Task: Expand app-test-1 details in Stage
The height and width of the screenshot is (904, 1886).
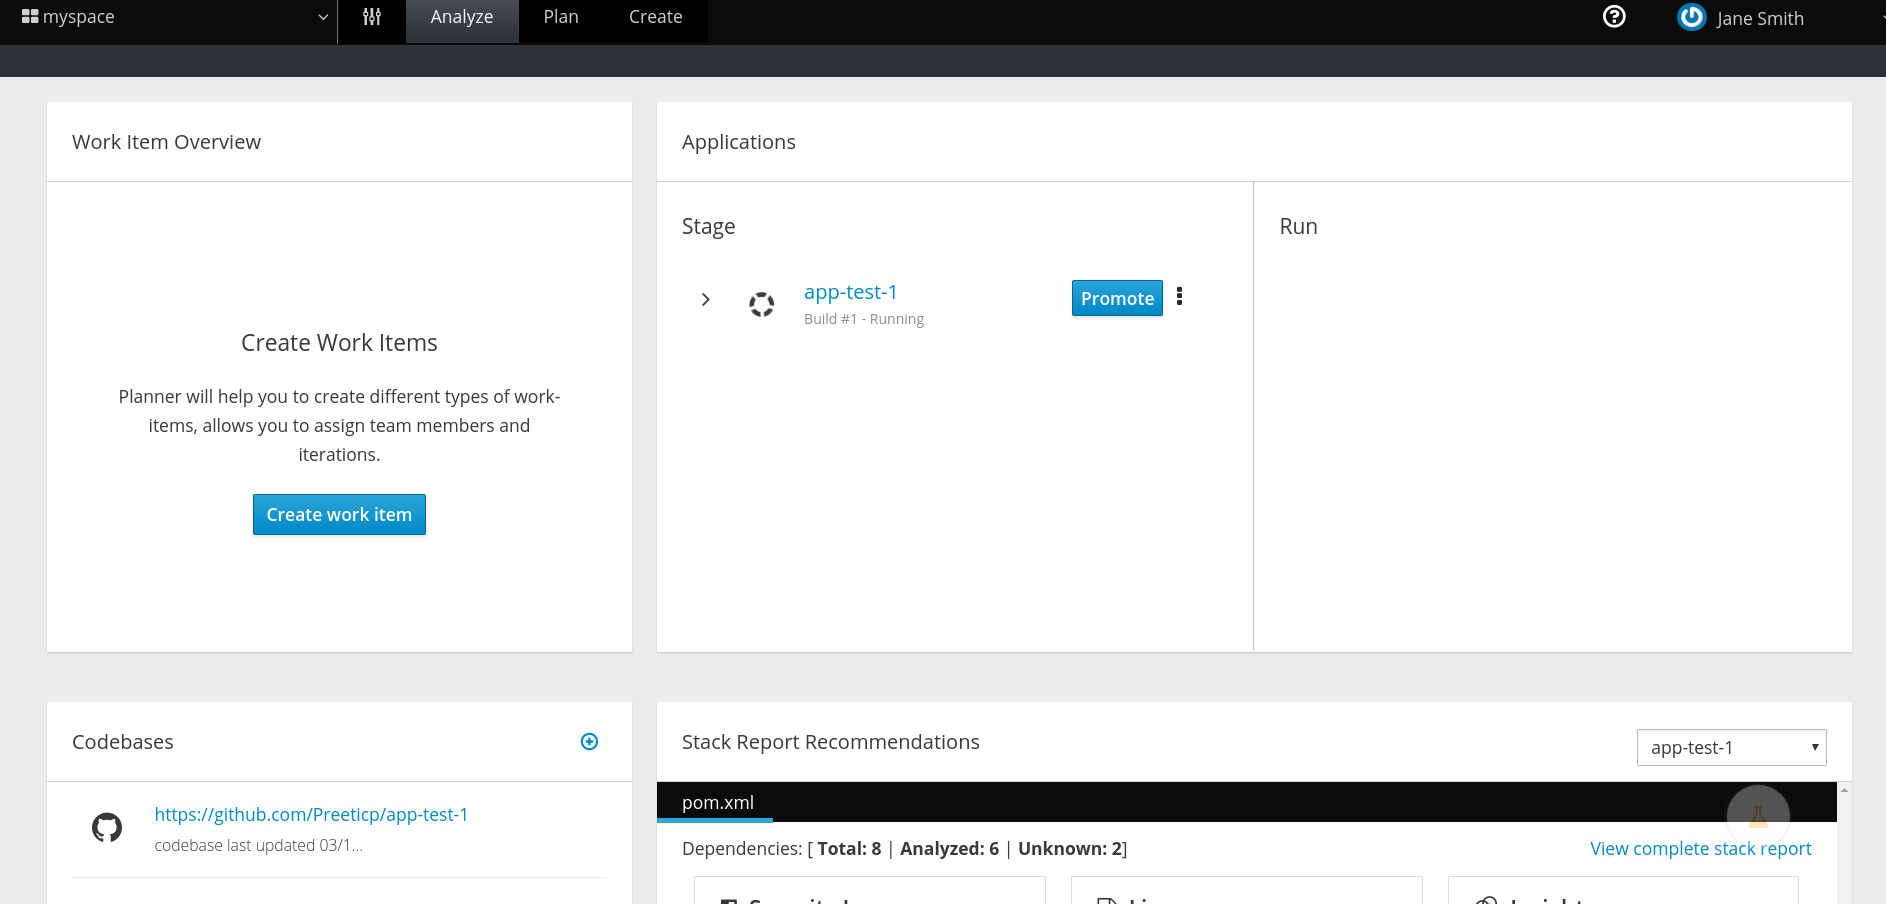Action: point(706,299)
